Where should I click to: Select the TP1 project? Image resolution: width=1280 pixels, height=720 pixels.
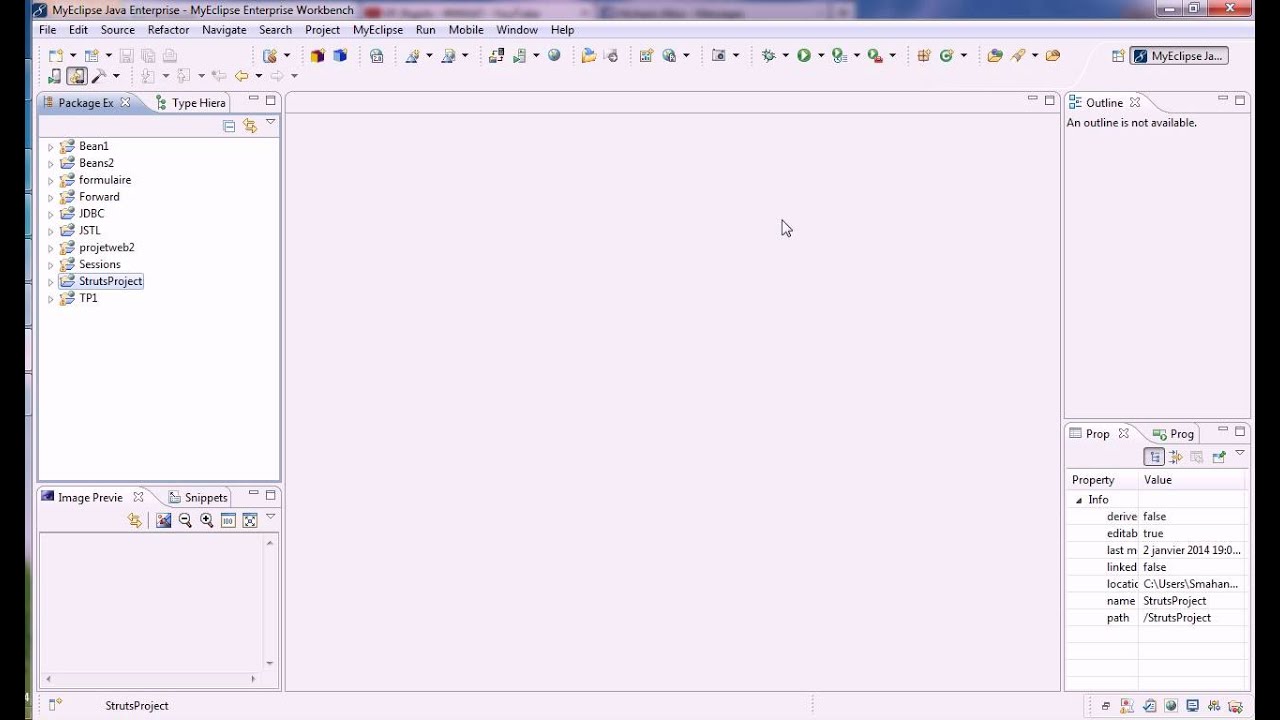pyautogui.click(x=88, y=298)
